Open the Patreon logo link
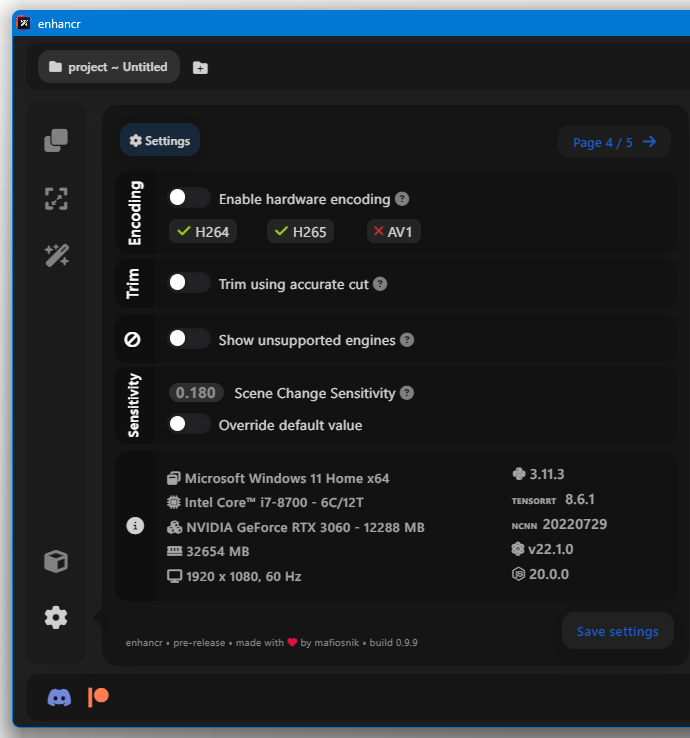The image size is (690, 738). coord(98,697)
